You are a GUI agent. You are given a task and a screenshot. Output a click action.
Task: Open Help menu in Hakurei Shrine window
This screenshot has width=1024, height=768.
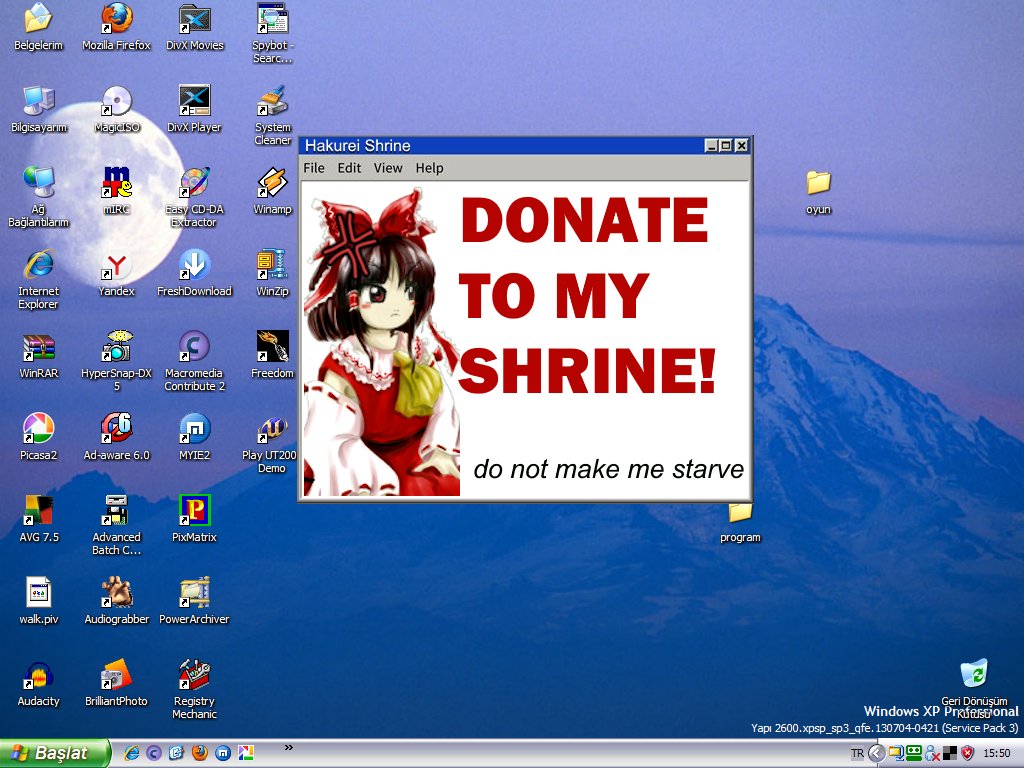point(430,168)
